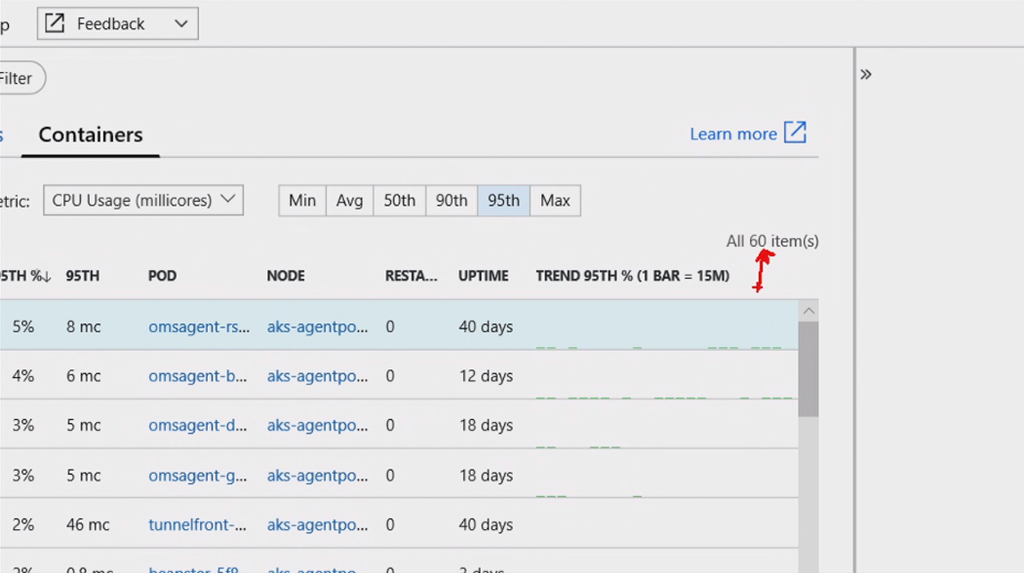Click the Learn more external-link icon
1024x573 pixels.
(795, 133)
